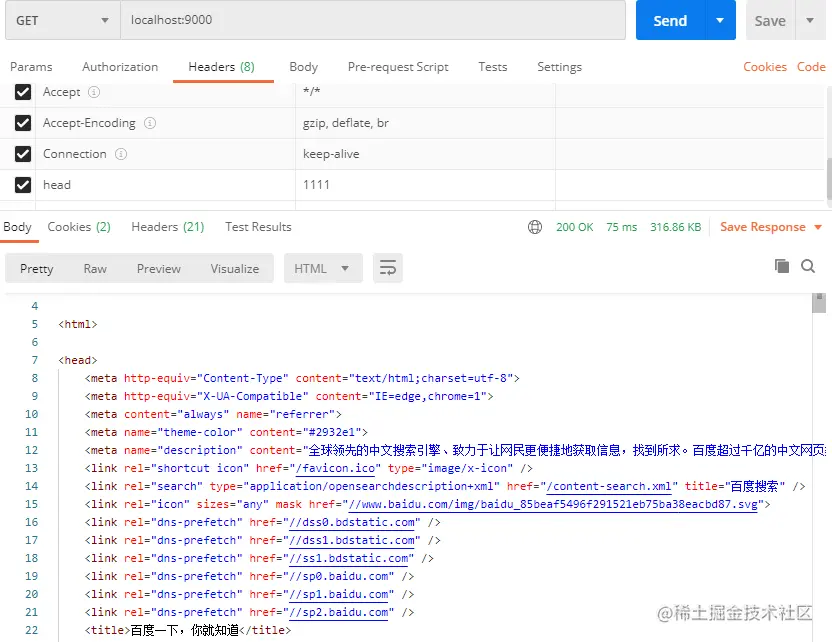Uncheck the head header checkbox

[23, 185]
